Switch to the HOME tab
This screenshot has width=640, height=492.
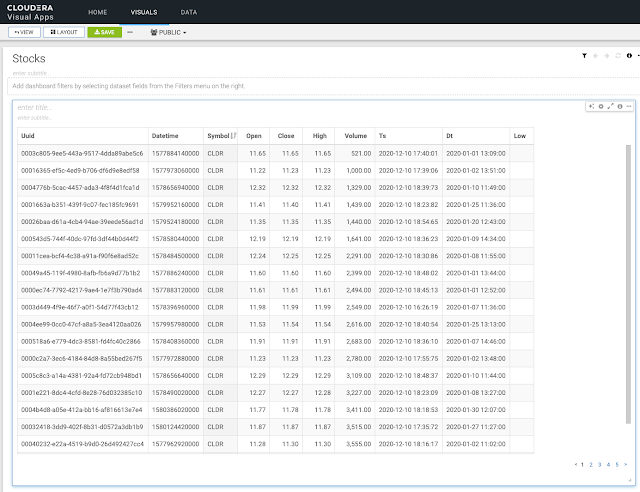point(97,12)
